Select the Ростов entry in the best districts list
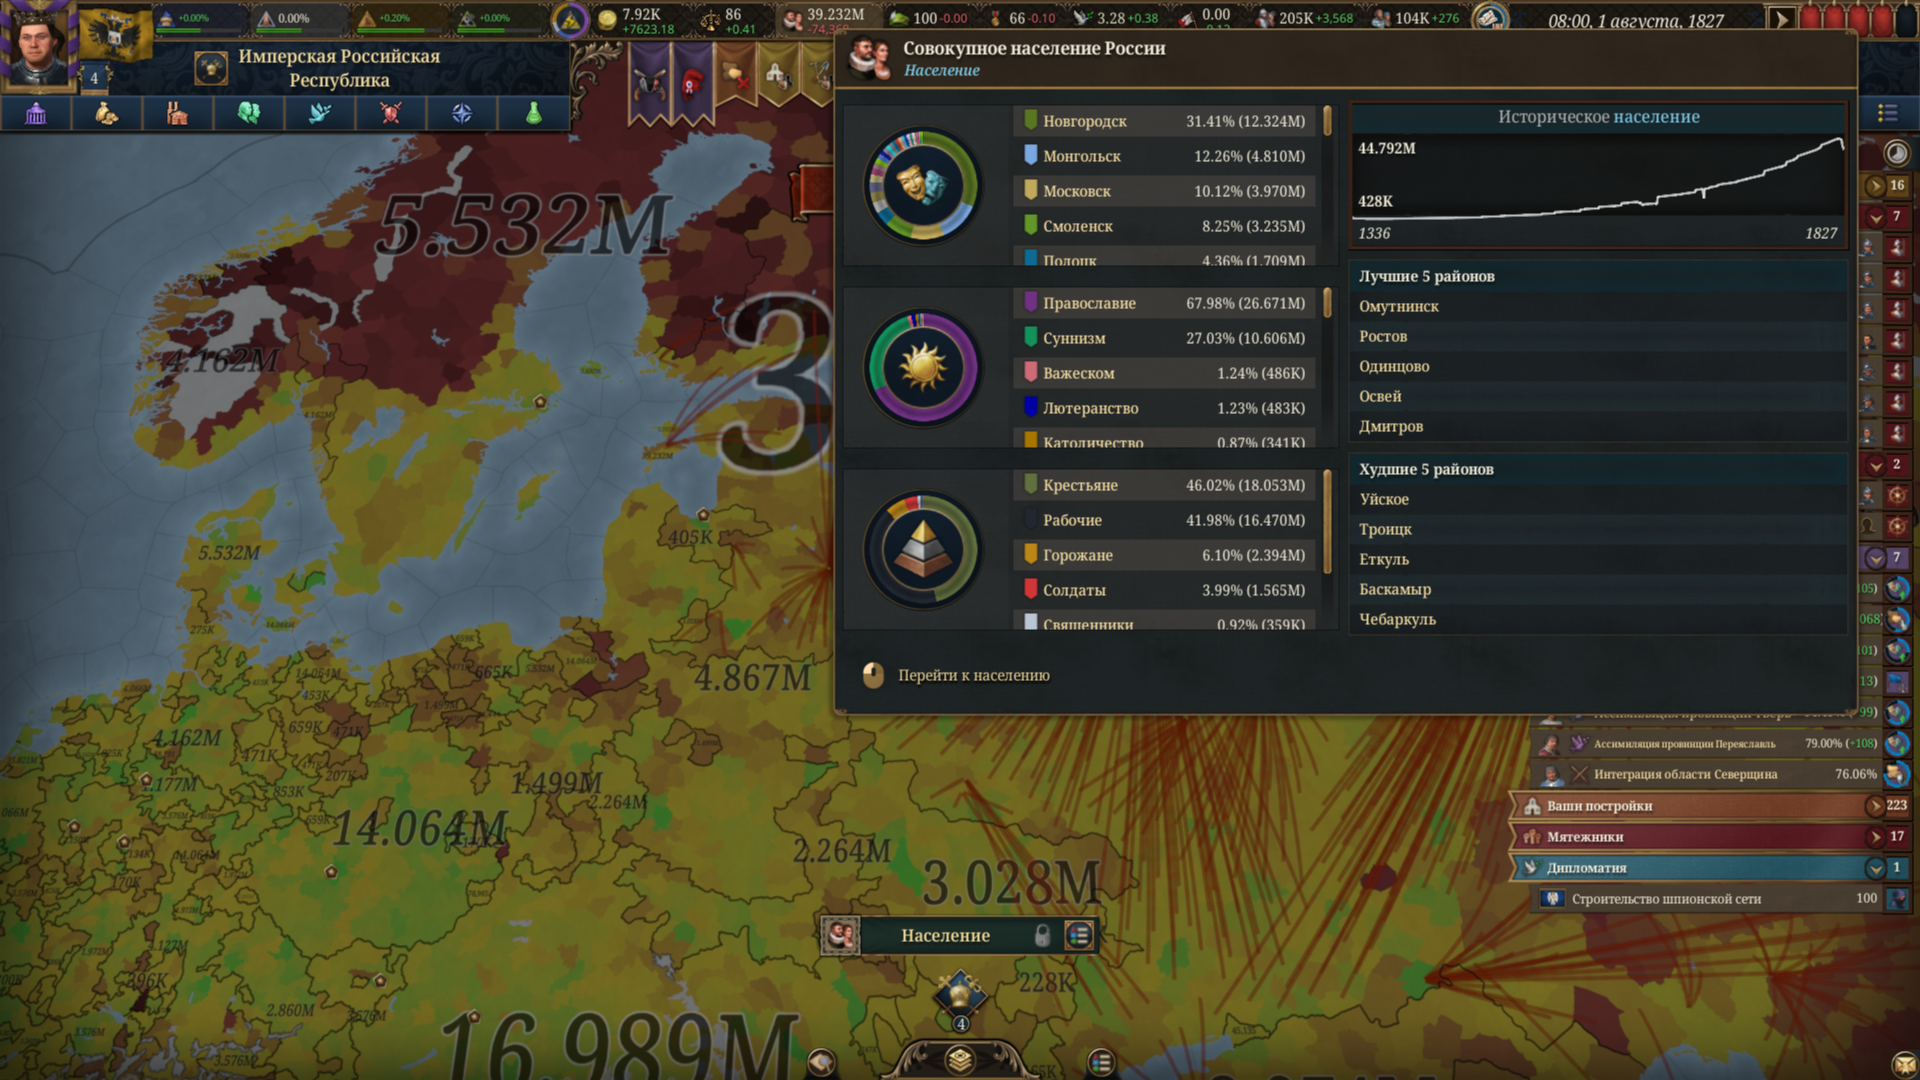This screenshot has width=1920, height=1080. pyautogui.click(x=1383, y=337)
